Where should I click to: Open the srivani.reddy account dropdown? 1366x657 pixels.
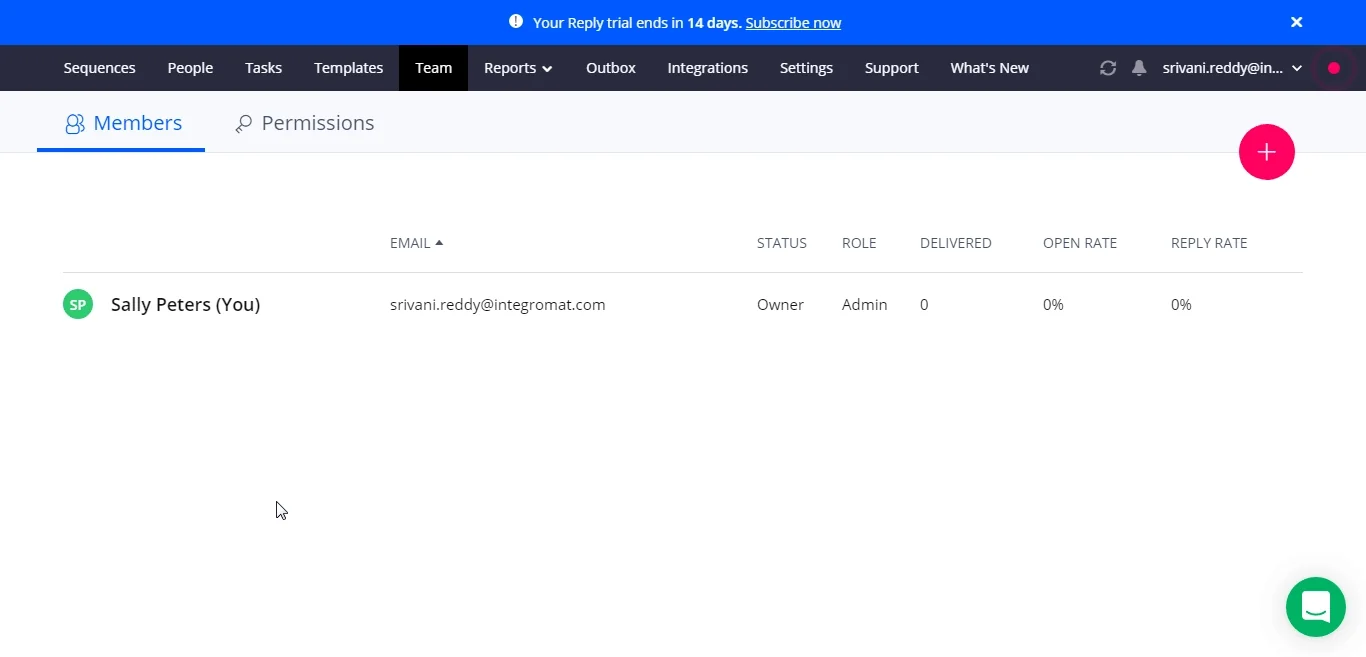tap(1232, 68)
